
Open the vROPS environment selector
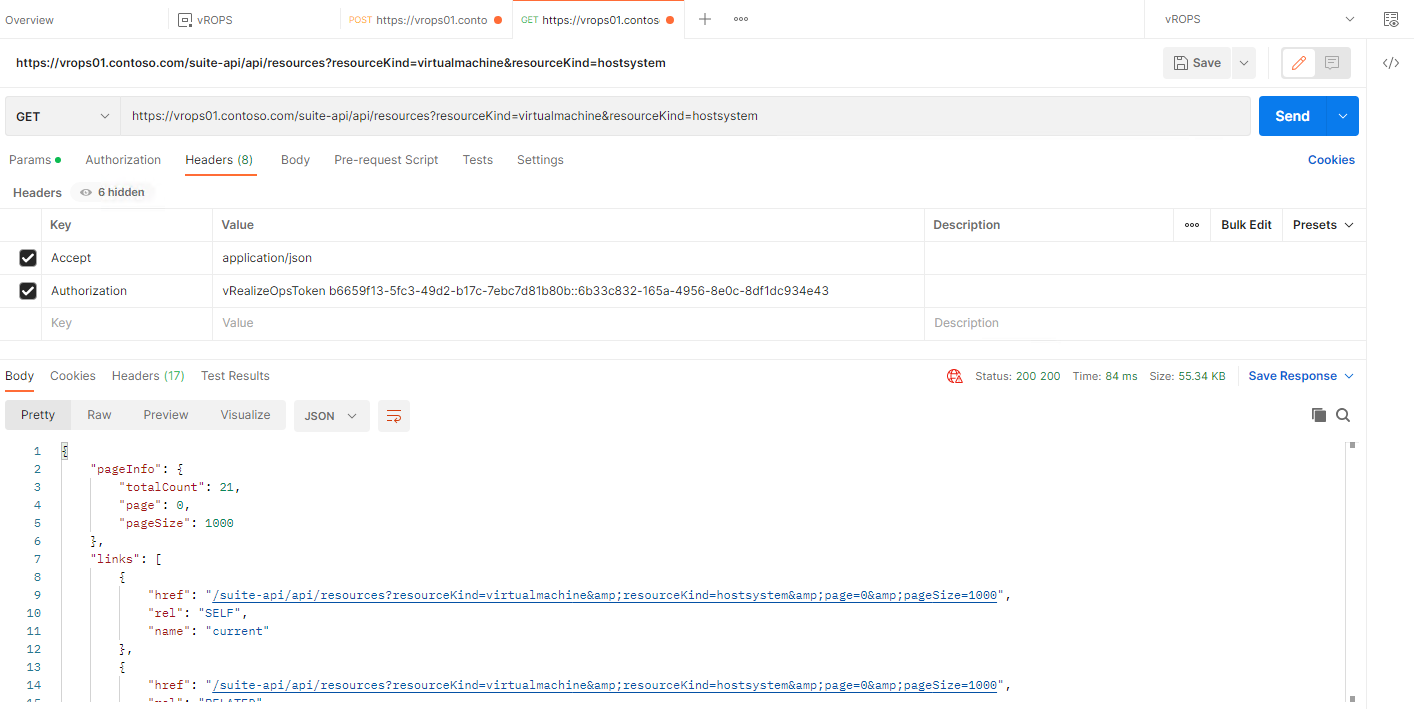[1259, 19]
